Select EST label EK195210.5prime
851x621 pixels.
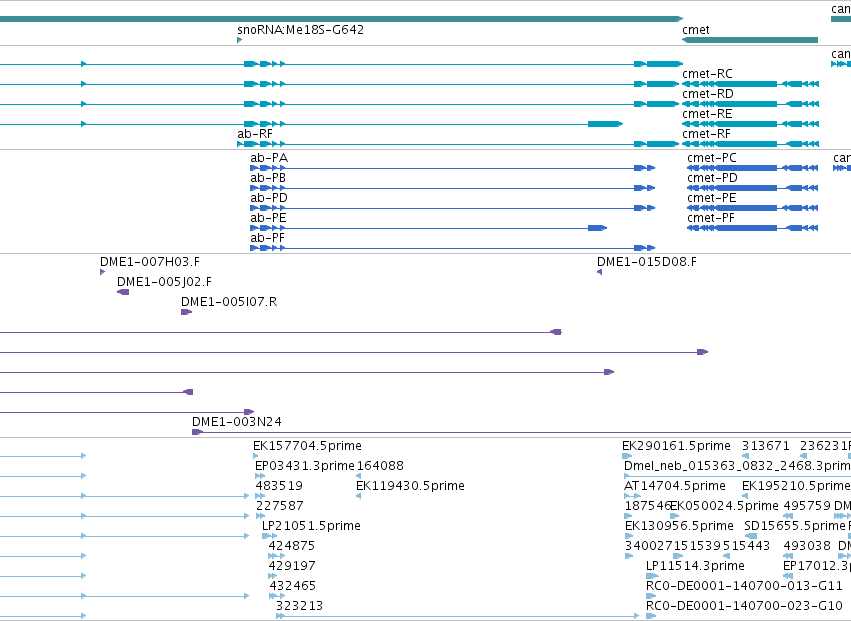796,486
